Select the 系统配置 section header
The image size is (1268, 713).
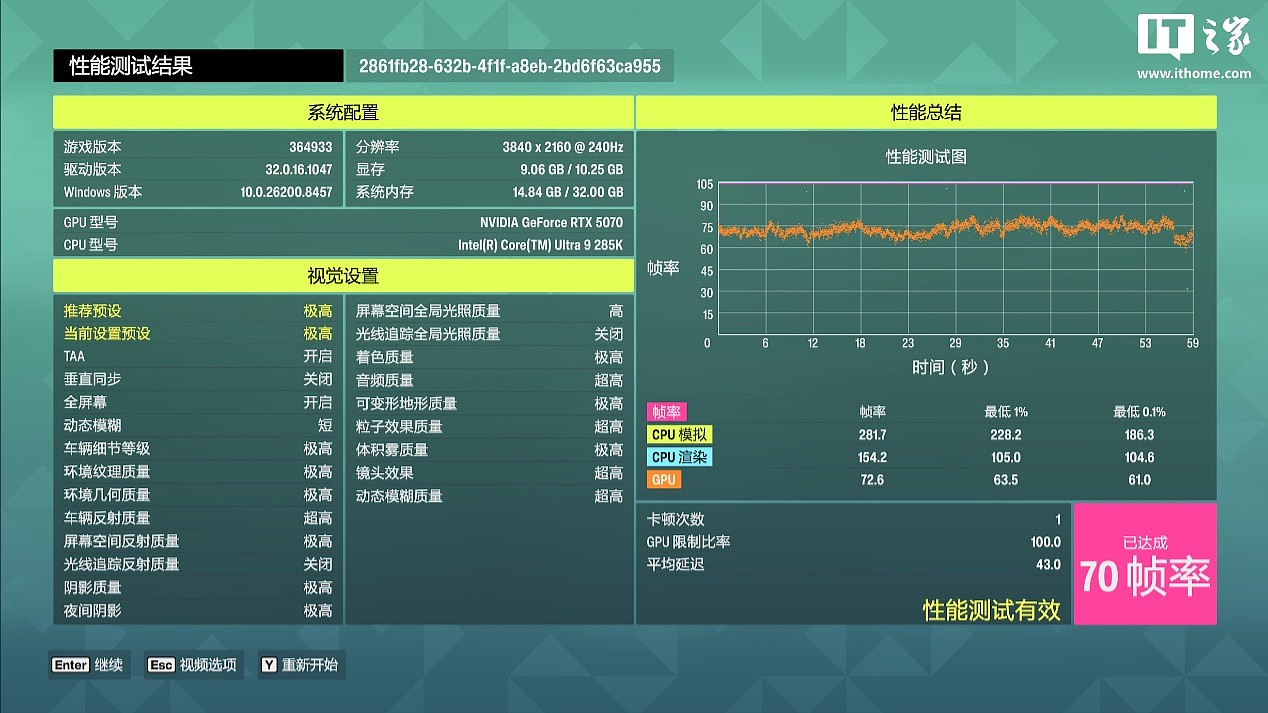[343, 113]
